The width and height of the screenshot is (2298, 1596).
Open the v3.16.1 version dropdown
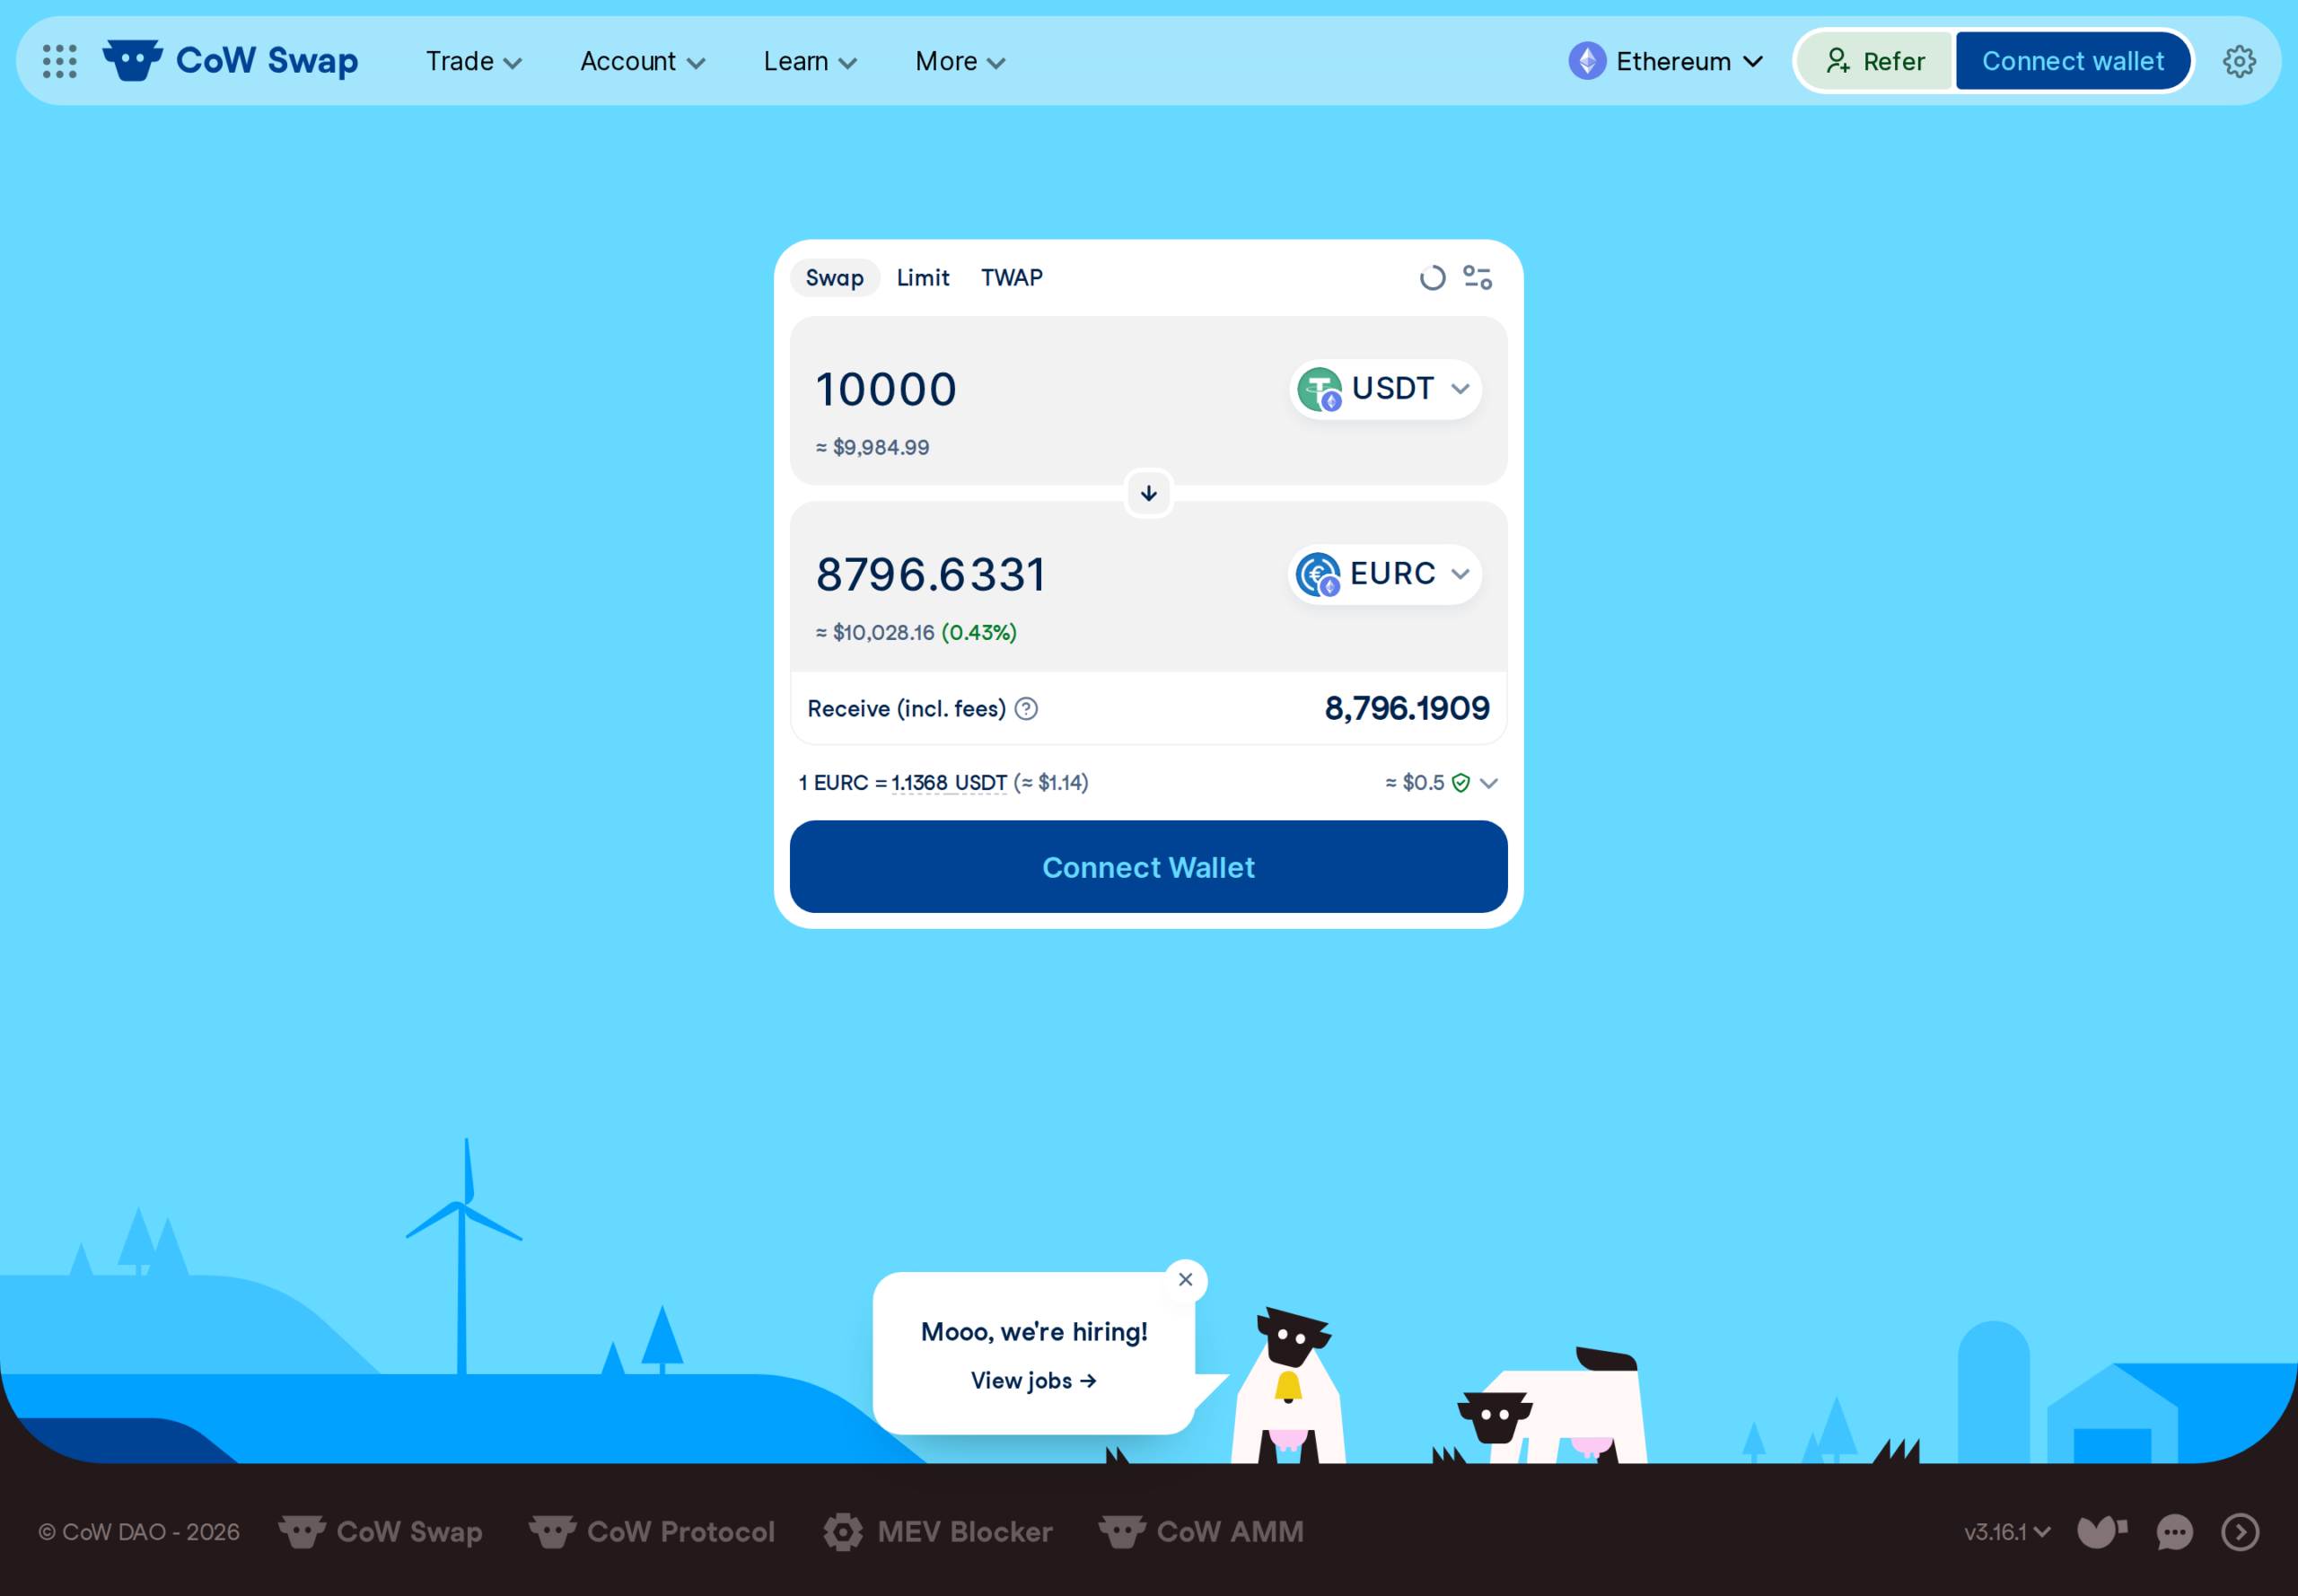[2006, 1532]
